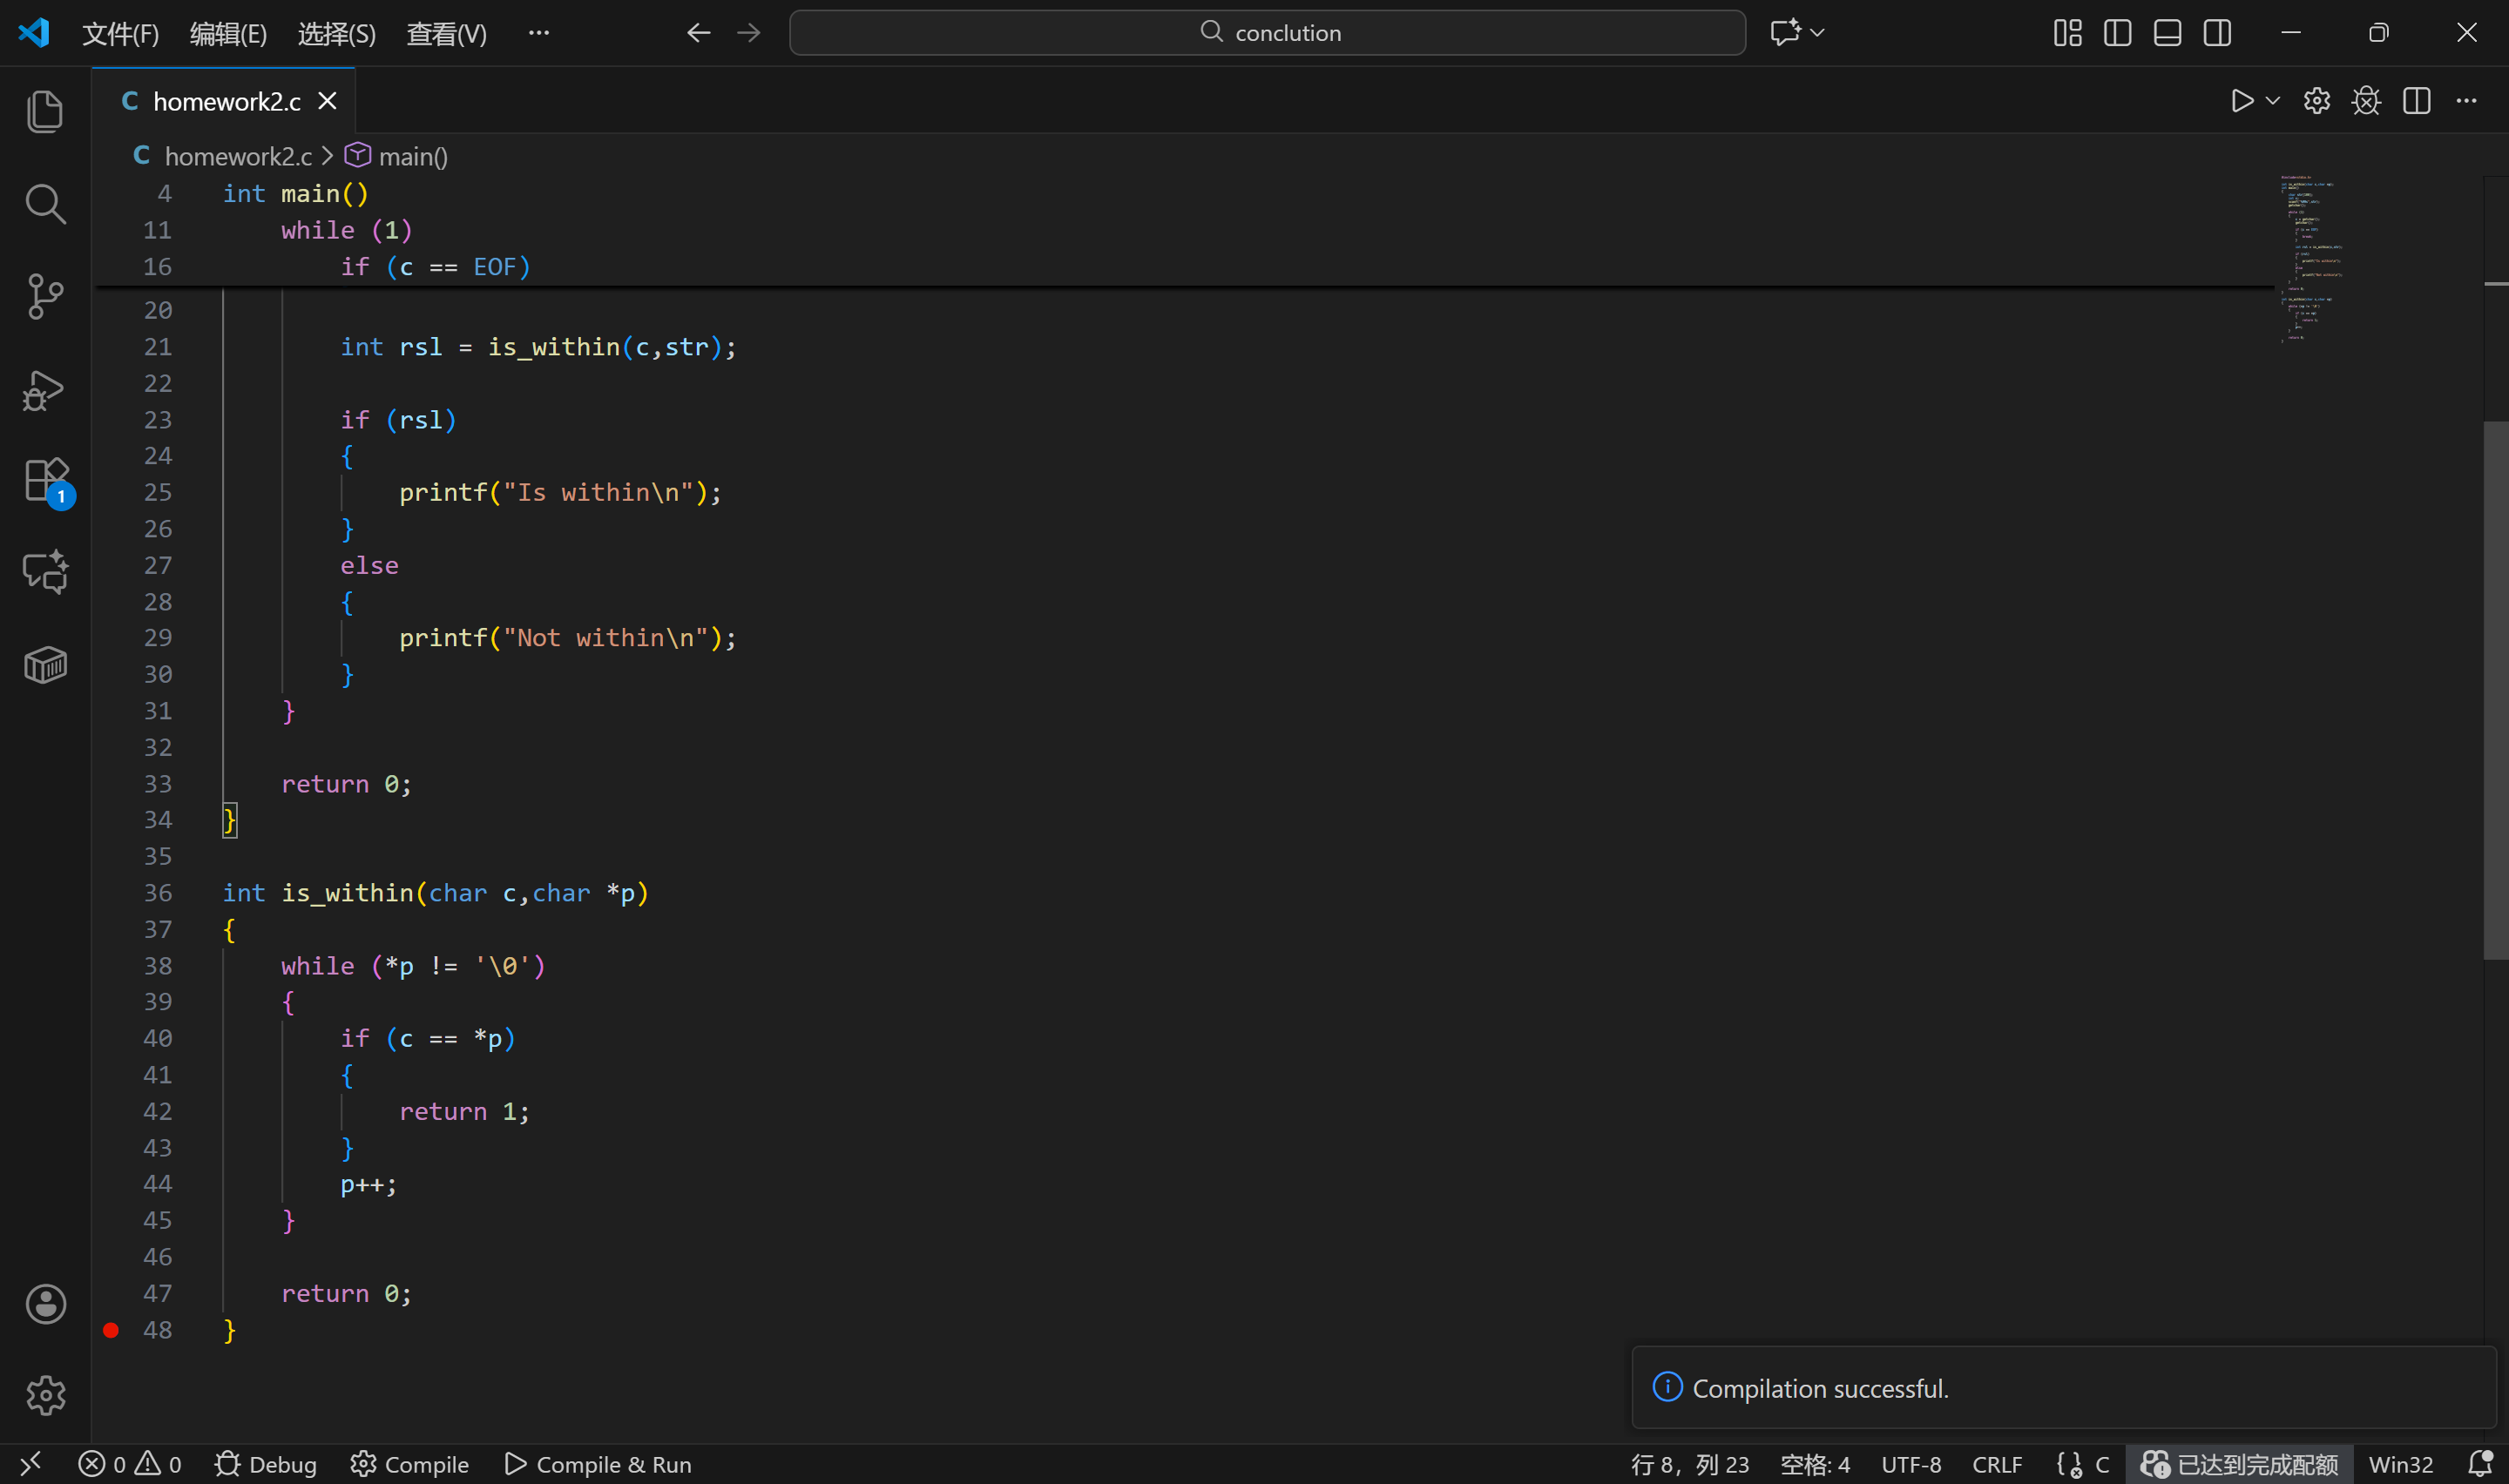Toggle the primary side bar layout button
This screenshot has height=1484, width=2509.
click(x=2117, y=33)
